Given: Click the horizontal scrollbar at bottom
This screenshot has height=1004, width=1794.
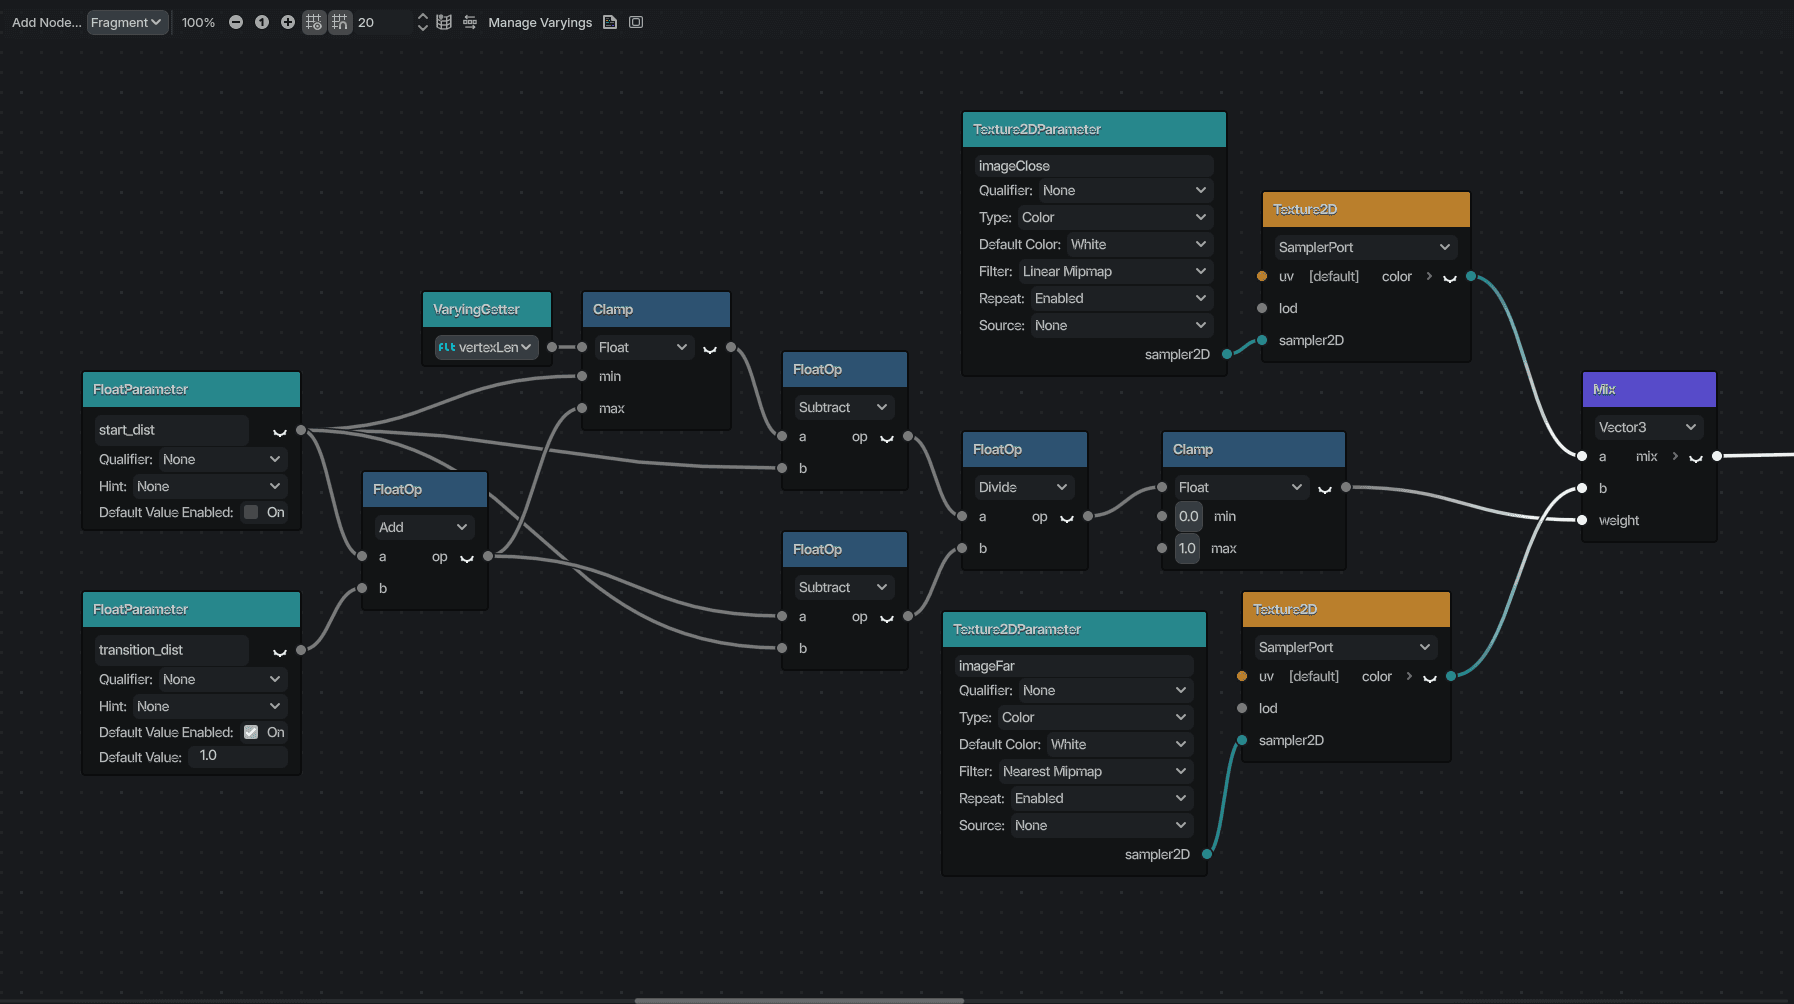Looking at the screenshot, I should click(799, 1000).
